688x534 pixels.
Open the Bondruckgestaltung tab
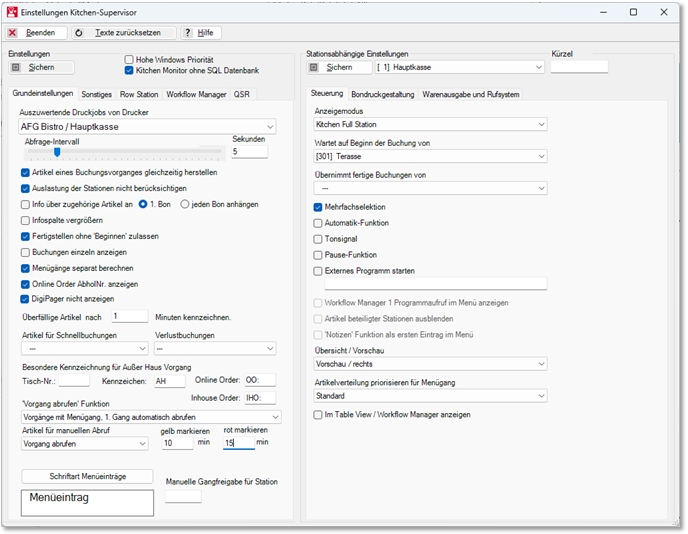tap(383, 94)
